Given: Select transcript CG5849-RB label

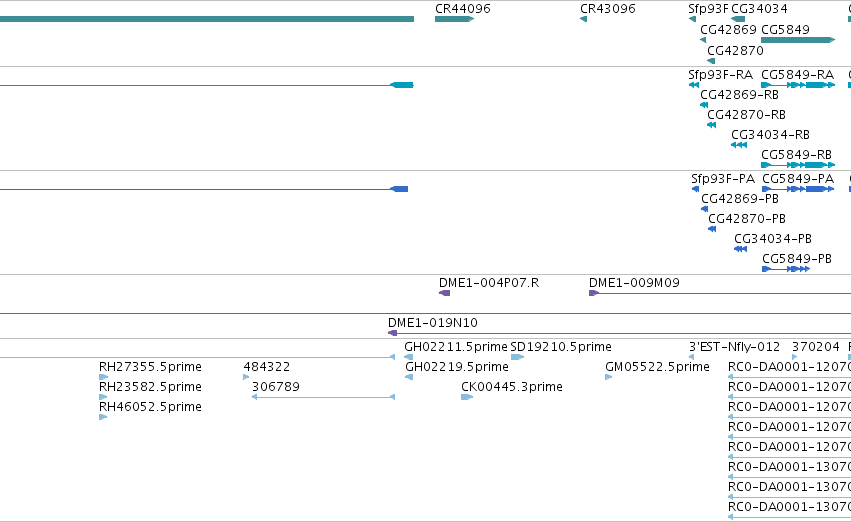Looking at the screenshot, I should 796,155.
